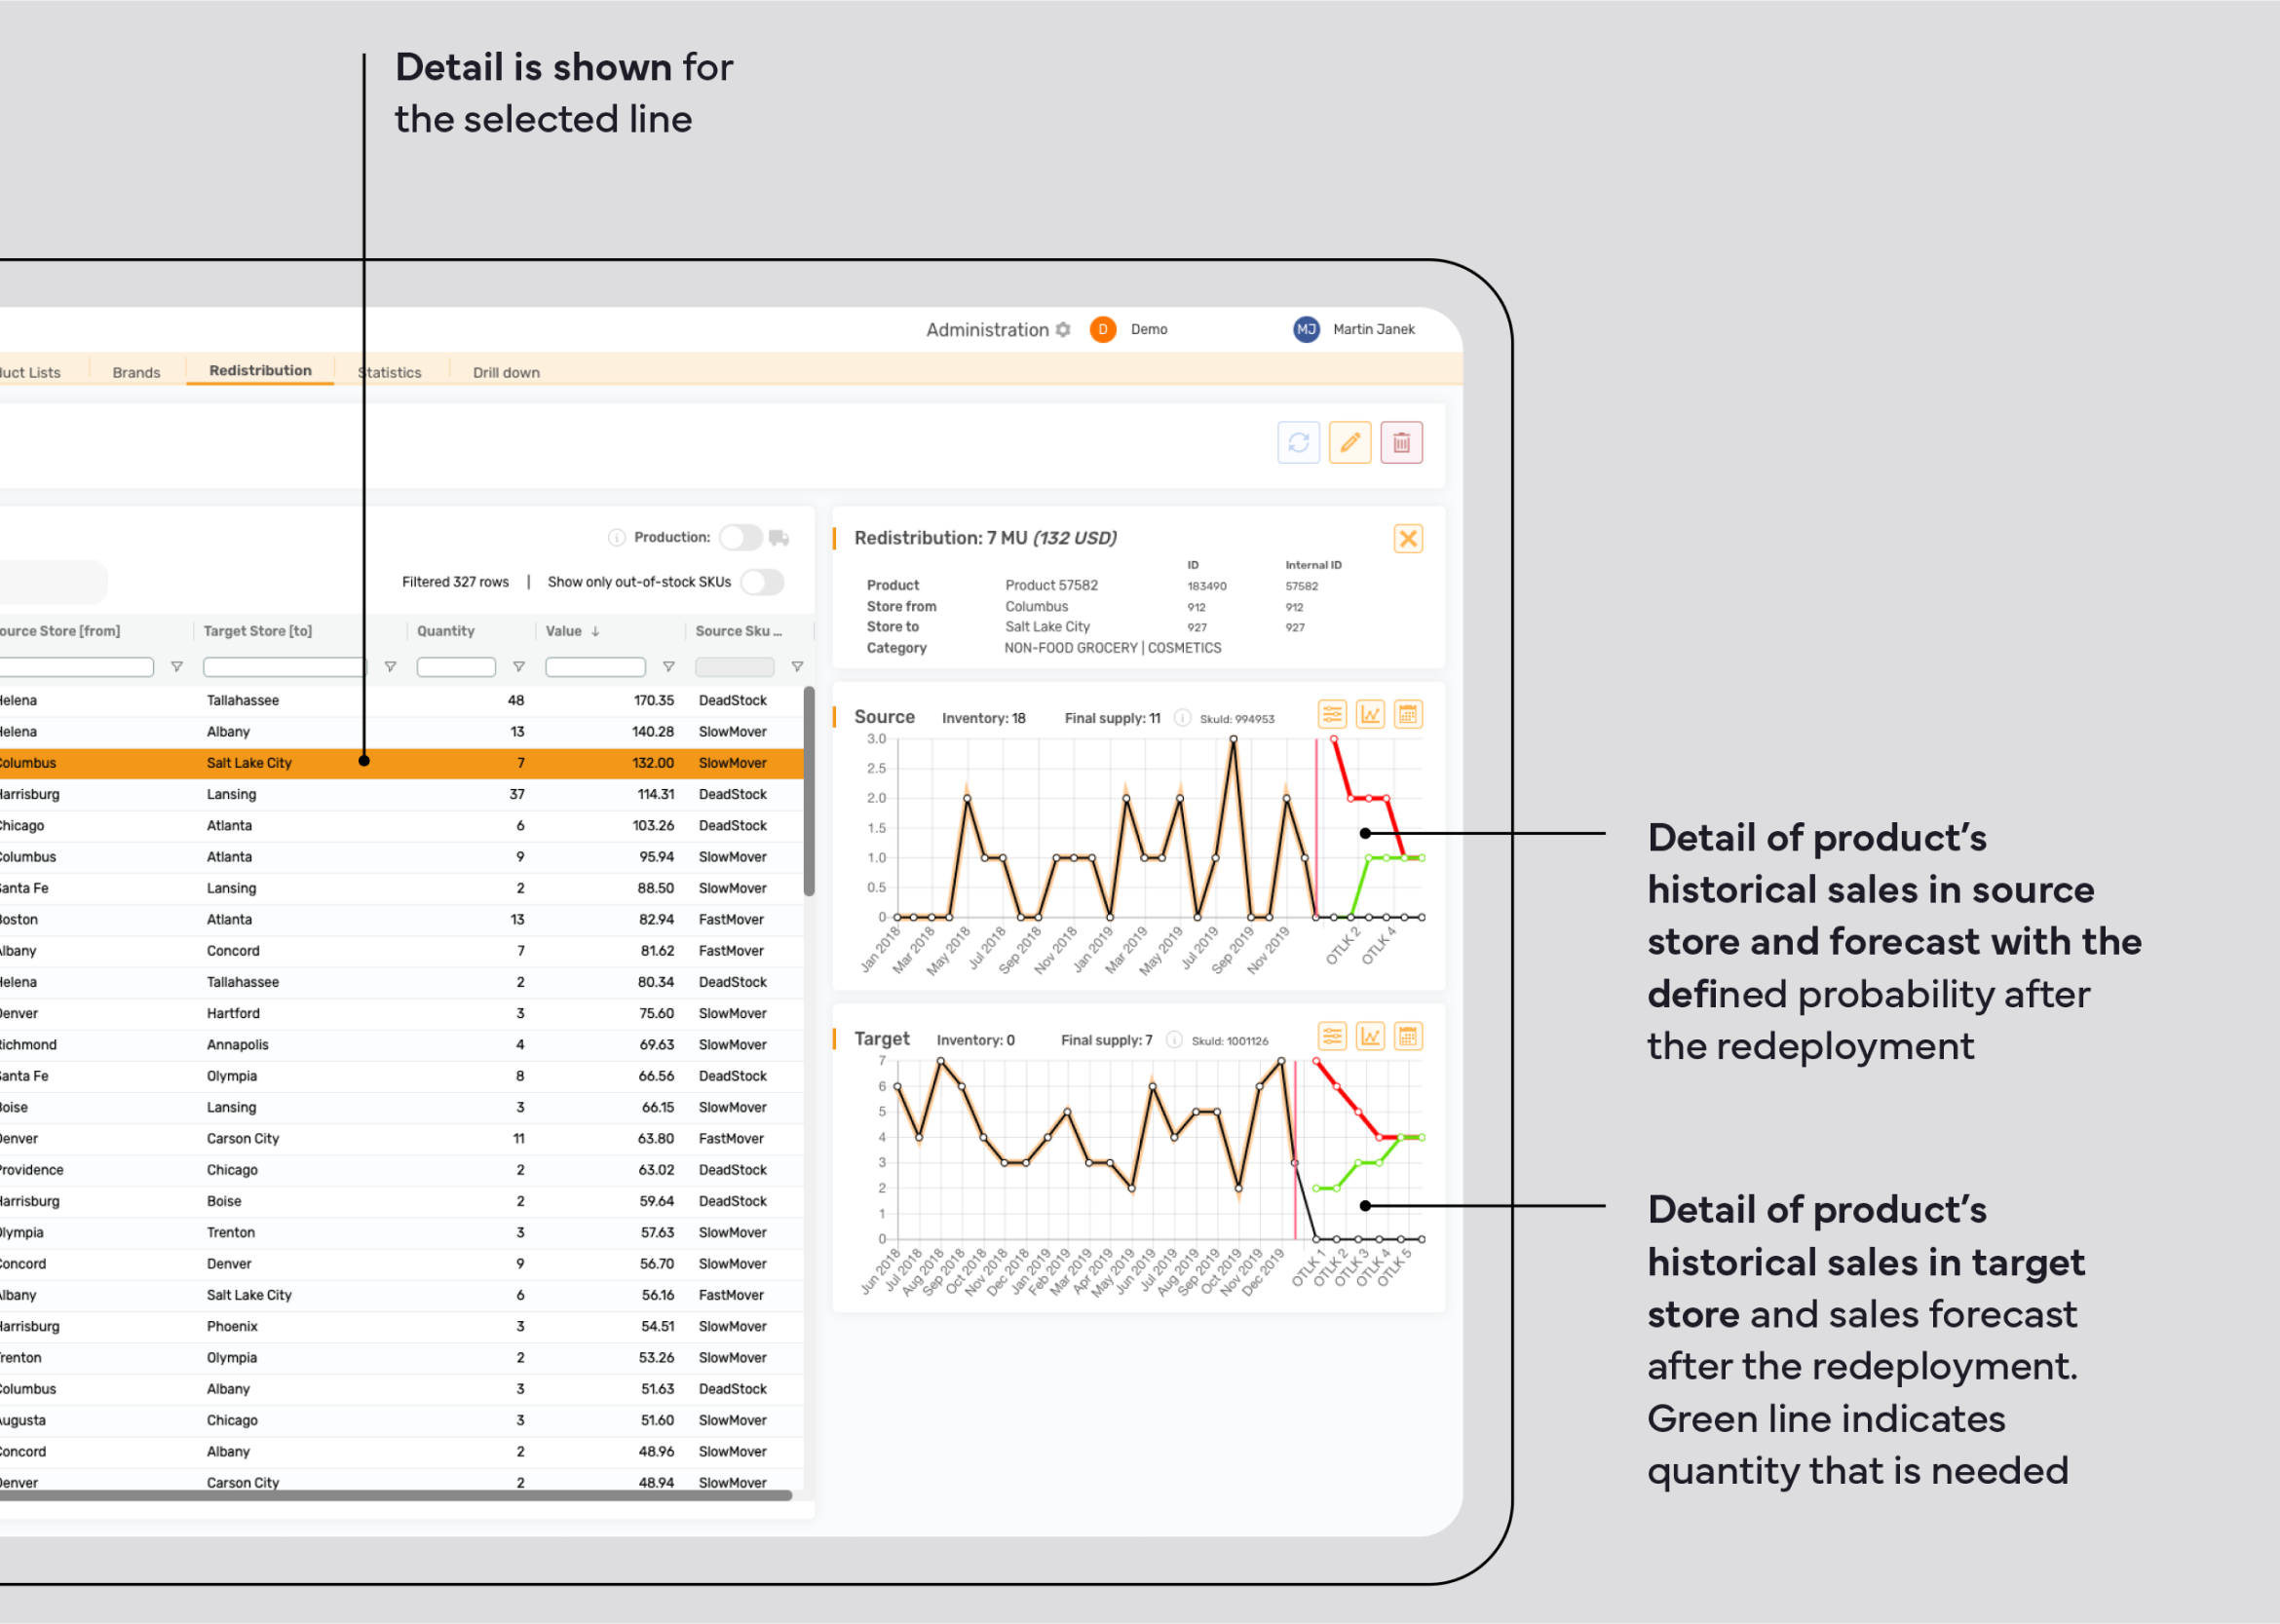The height and width of the screenshot is (1624, 2280).
Task: Open Quantity filter funnel
Action: 519,667
